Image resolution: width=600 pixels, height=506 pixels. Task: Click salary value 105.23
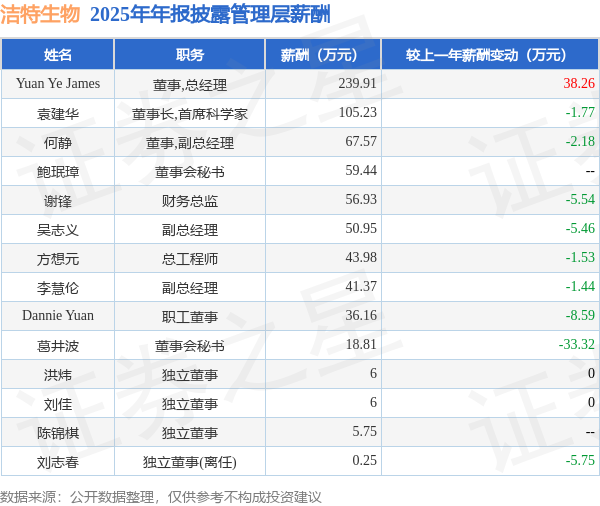click(x=357, y=113)
